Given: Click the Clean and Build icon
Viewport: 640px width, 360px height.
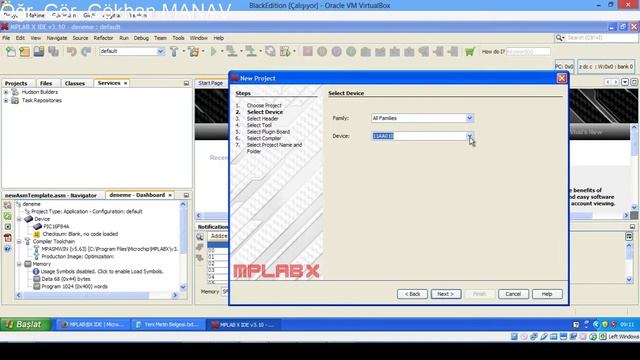Looking at the screenshot, I should click(193, 51).
